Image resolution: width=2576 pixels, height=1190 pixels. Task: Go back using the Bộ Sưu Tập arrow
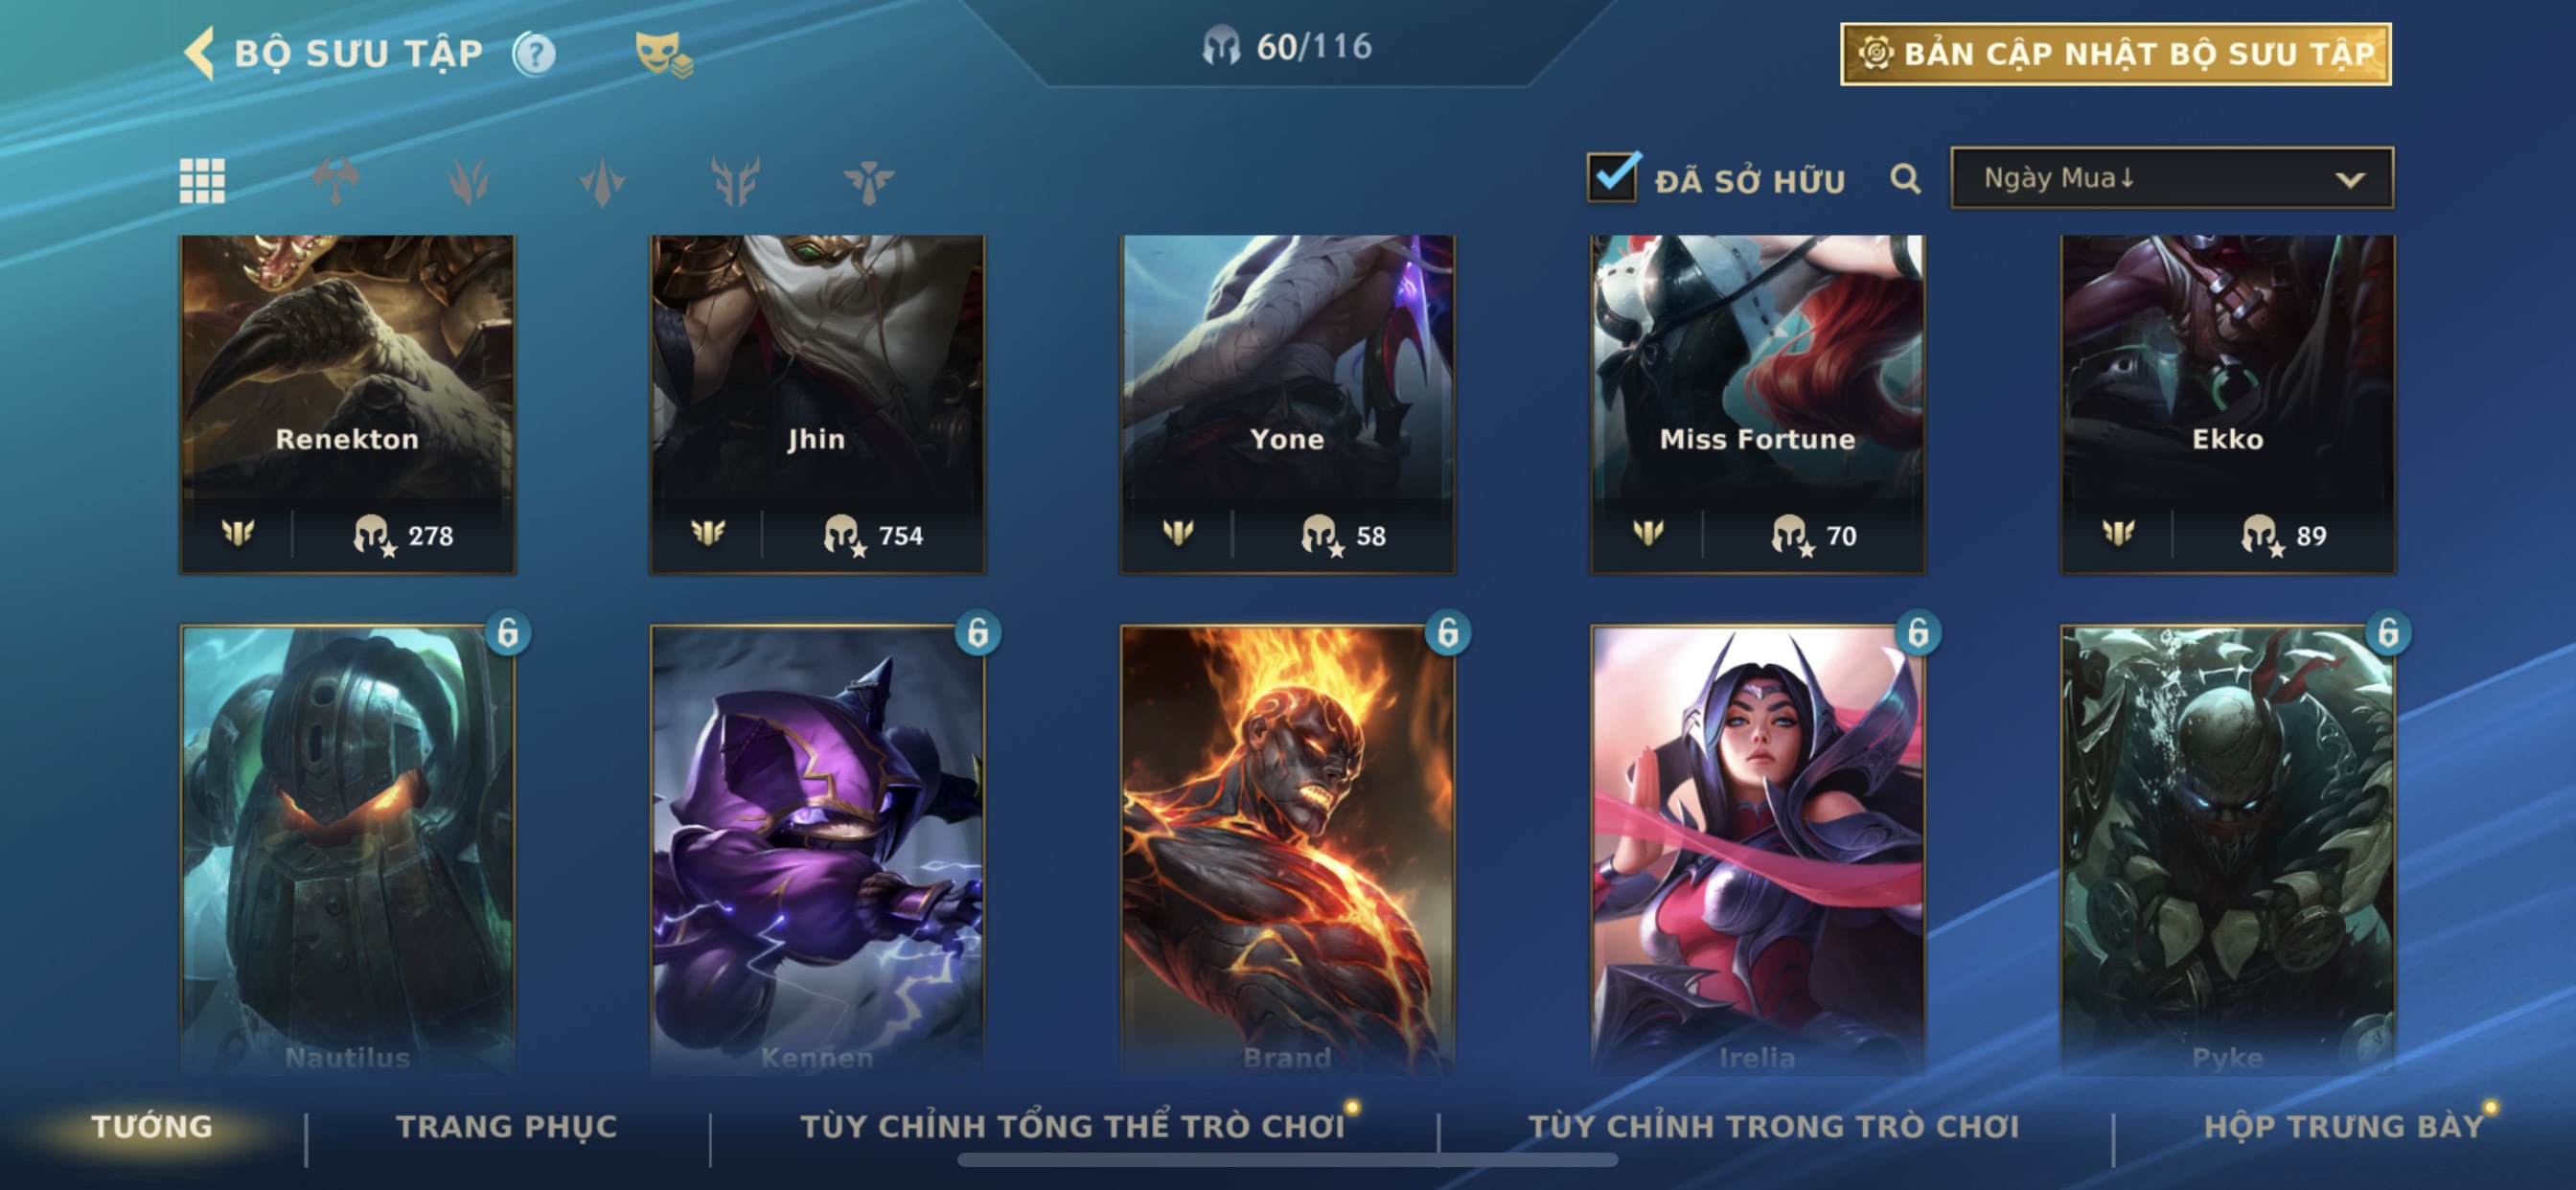[200, 52]
